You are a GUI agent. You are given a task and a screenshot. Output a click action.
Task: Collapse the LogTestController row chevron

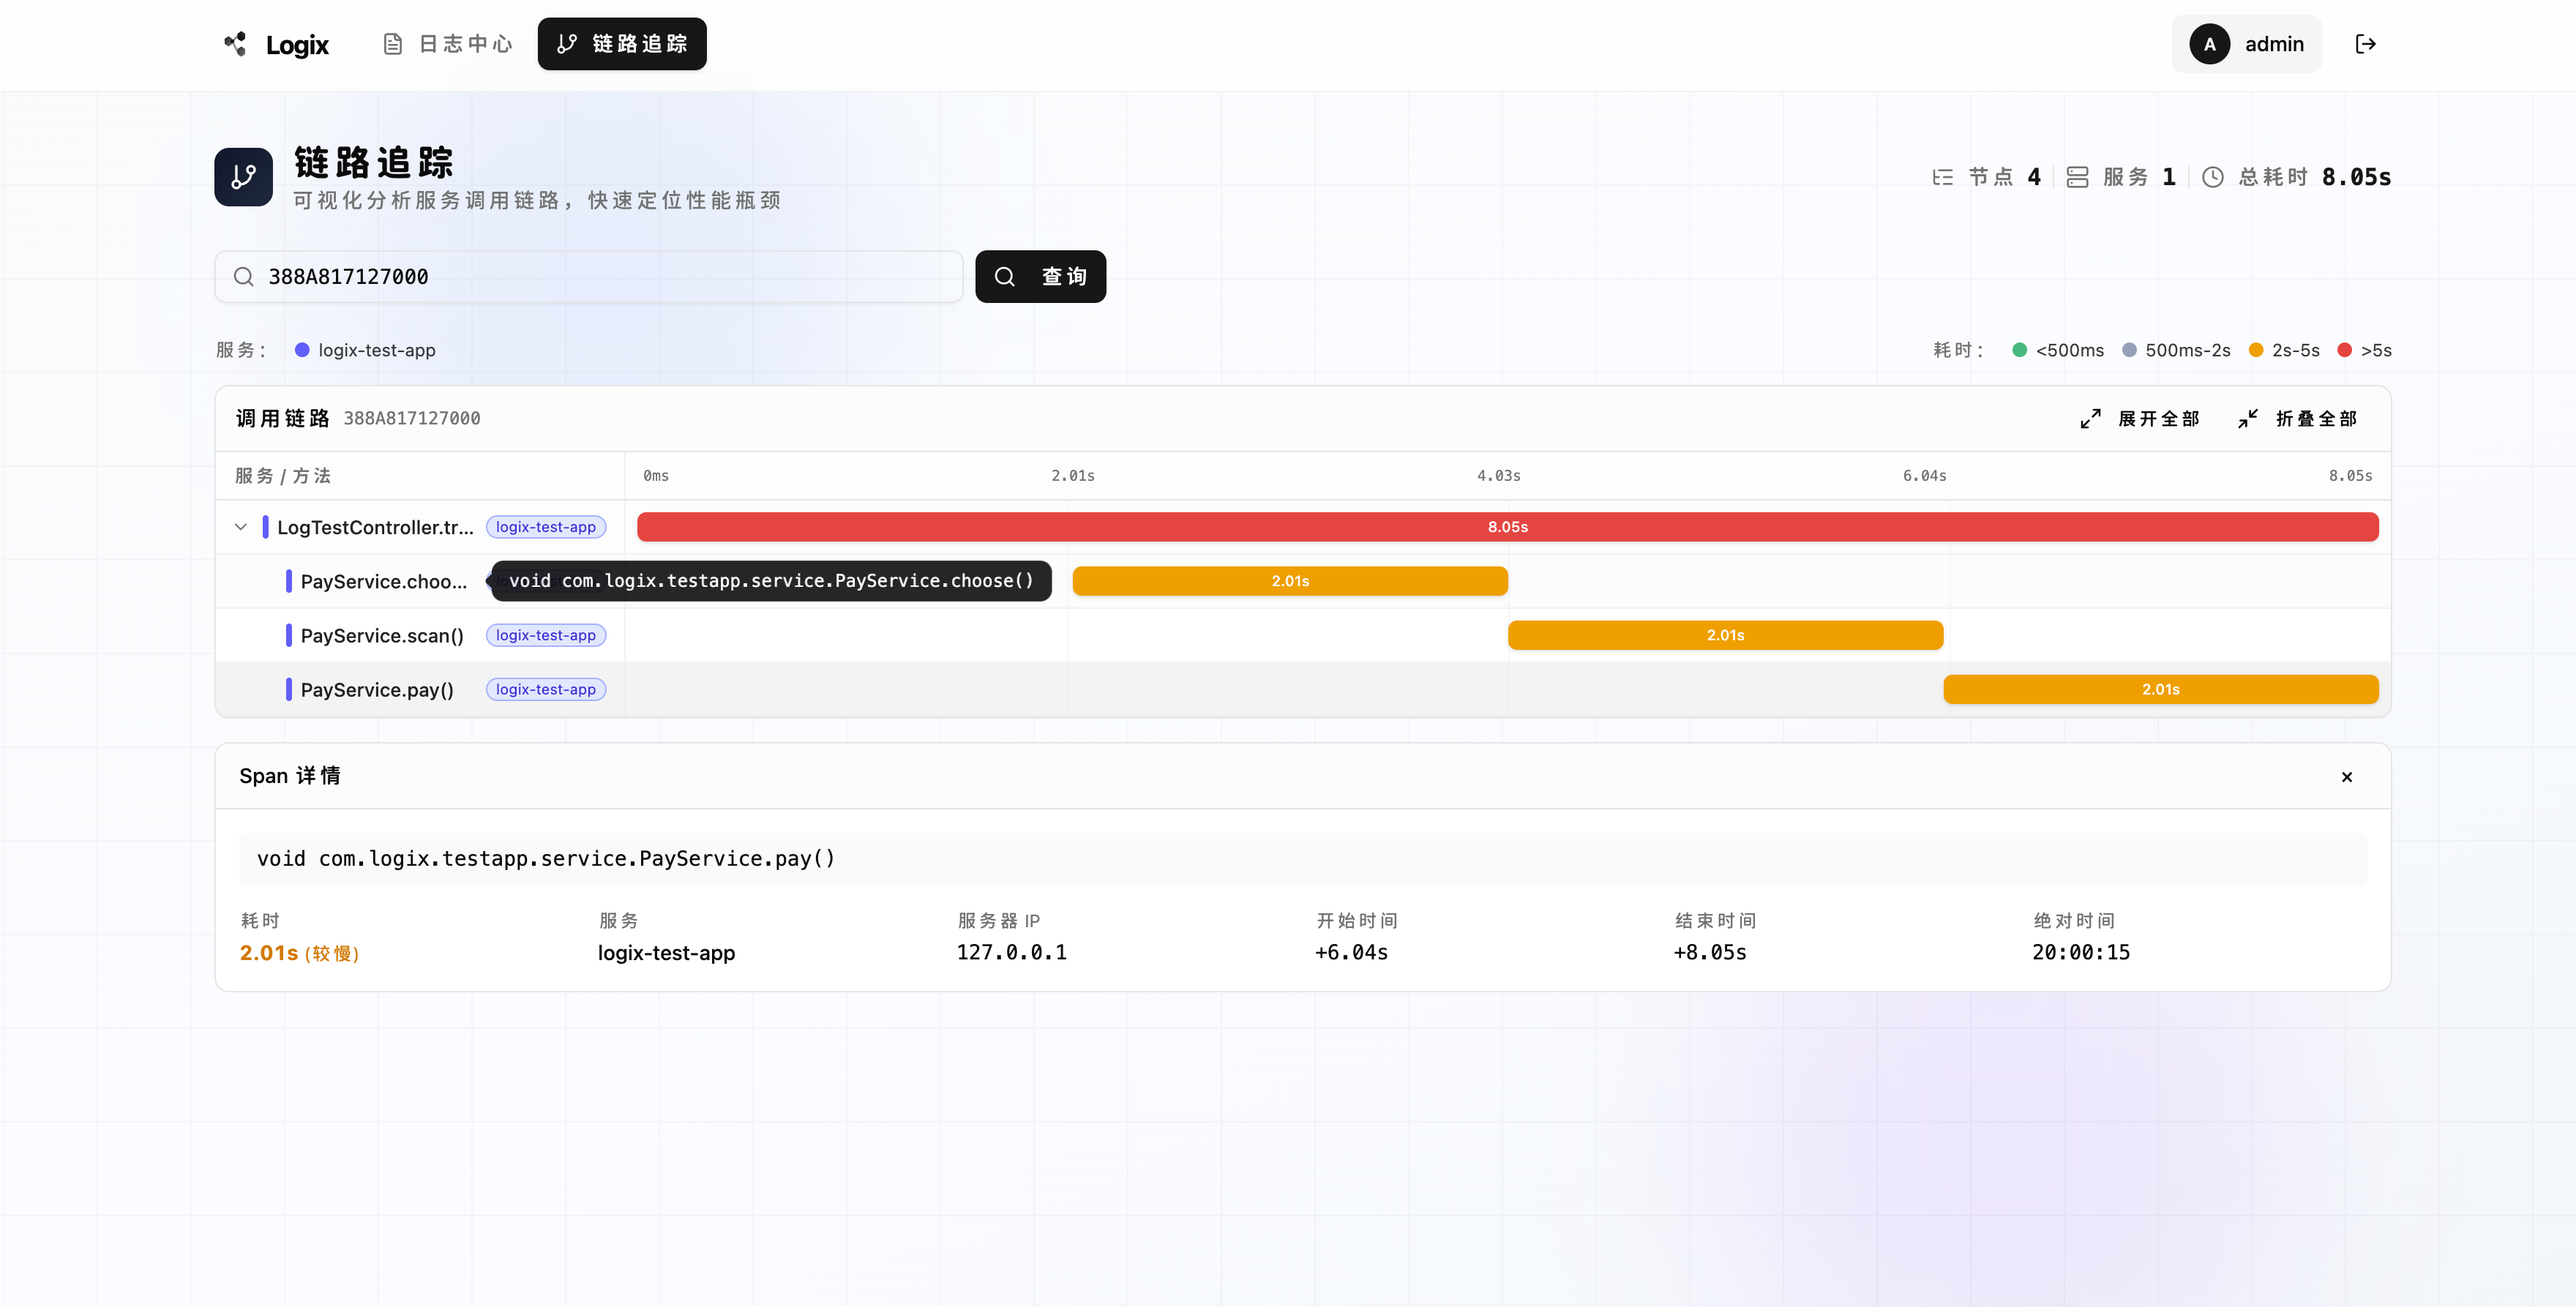coord(241,527)
